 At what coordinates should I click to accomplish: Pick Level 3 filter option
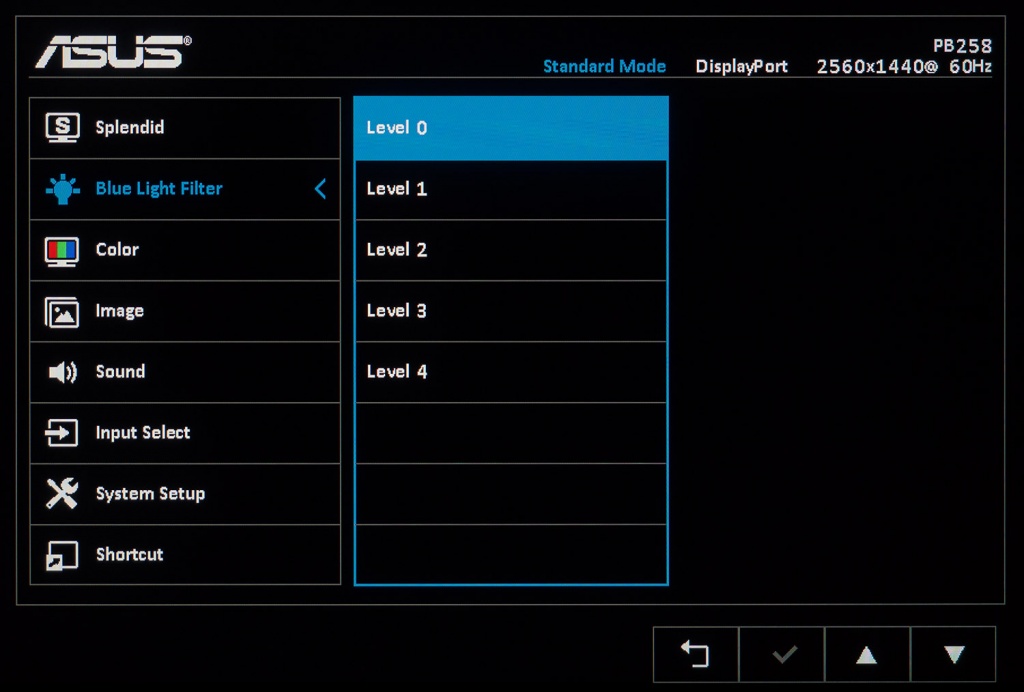(511, 311)
